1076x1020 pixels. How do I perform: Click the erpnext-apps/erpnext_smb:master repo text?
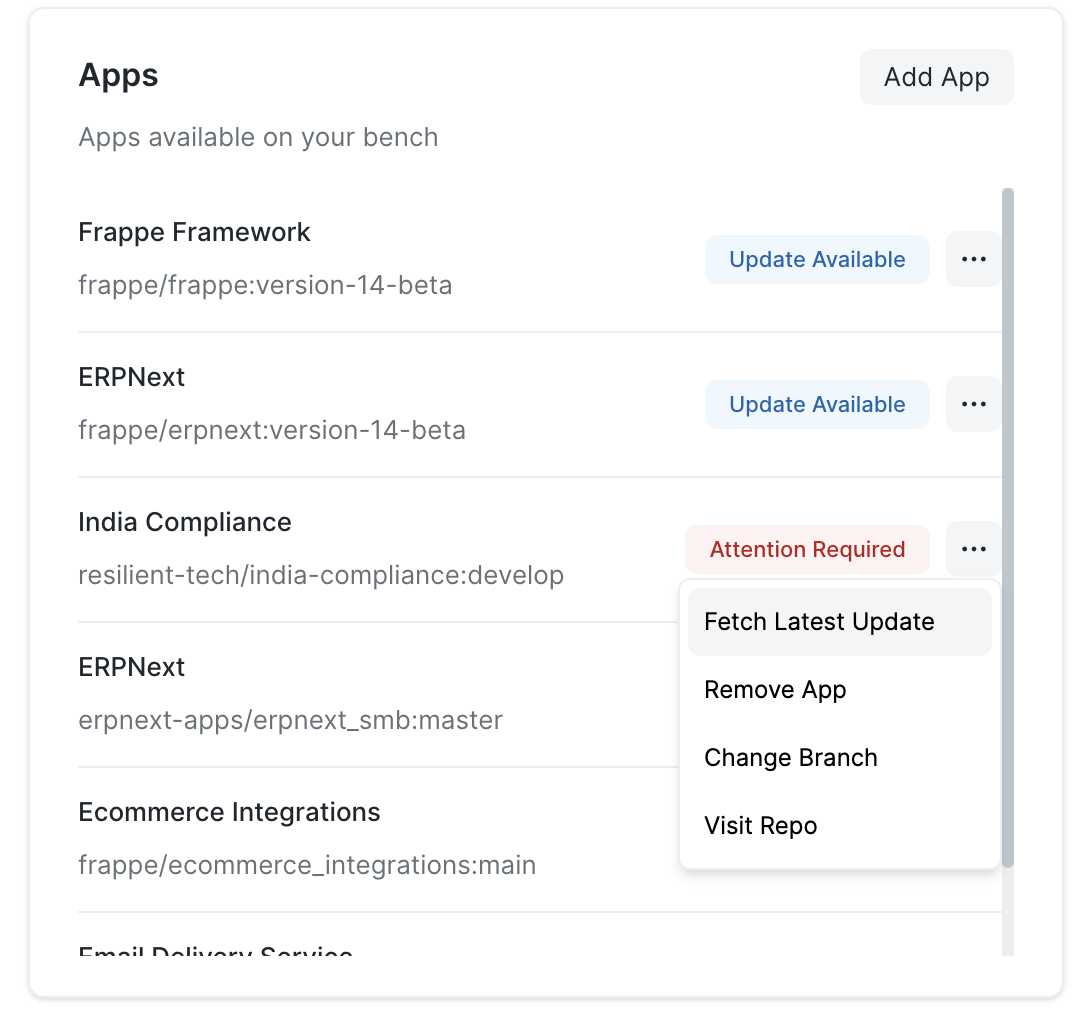(290, 720)
